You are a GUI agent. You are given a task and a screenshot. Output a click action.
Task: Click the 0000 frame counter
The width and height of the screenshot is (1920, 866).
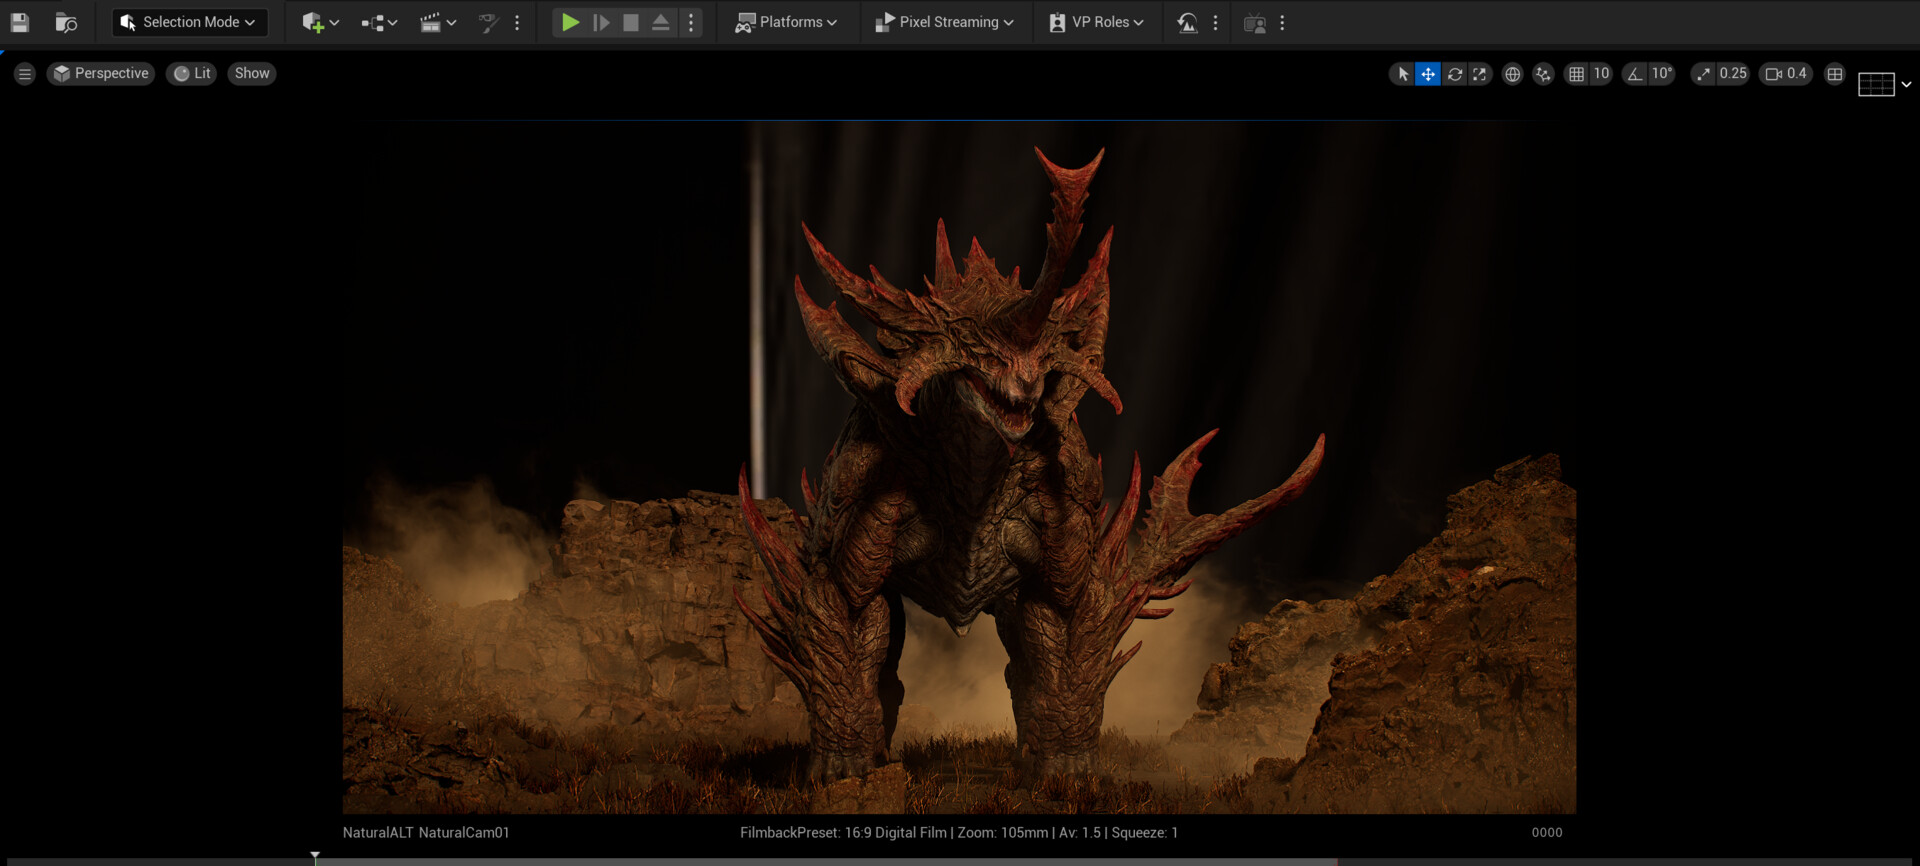(x=1547, y=832)
